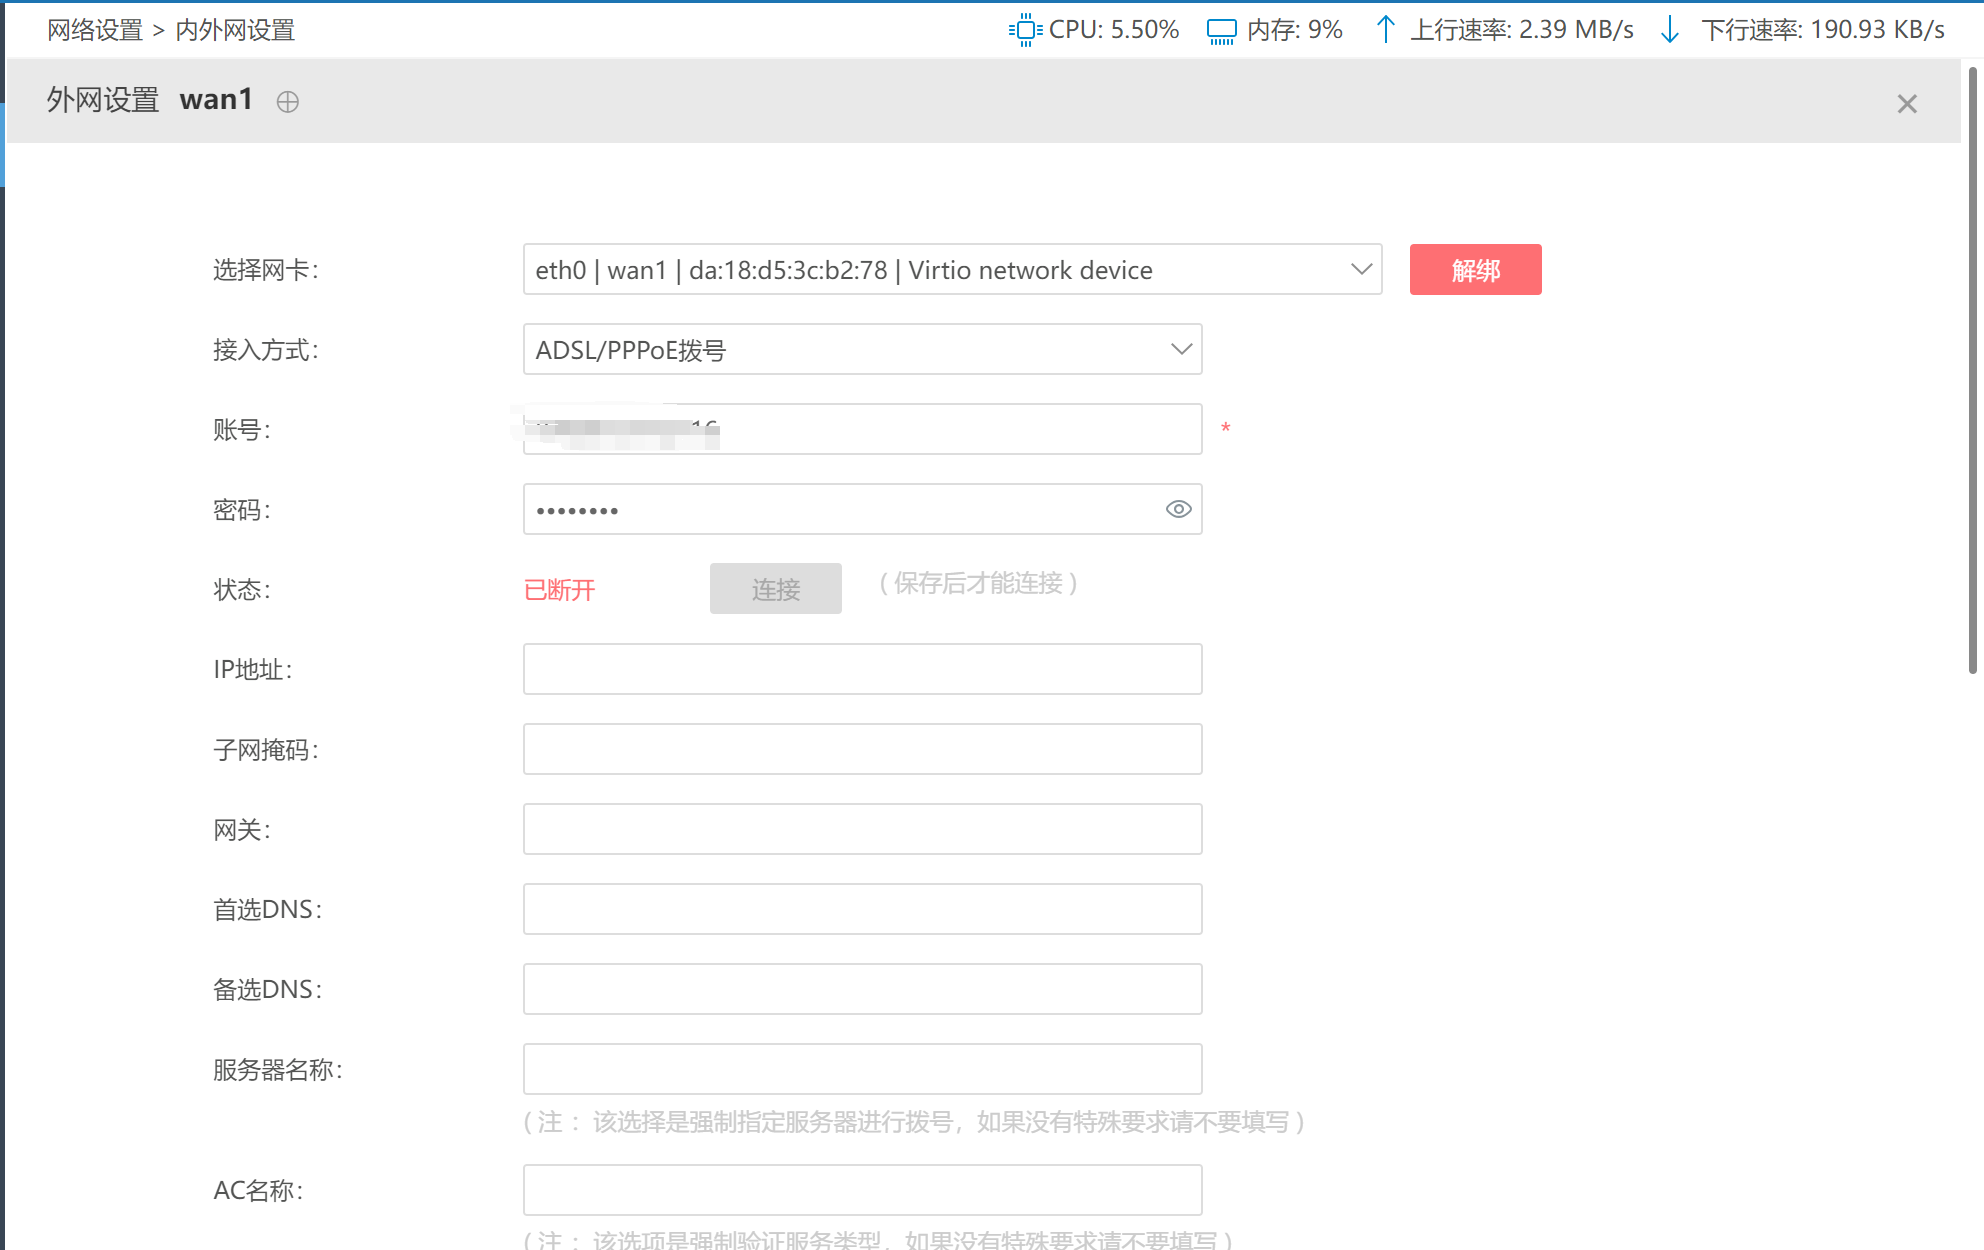Viewport: 1984px width, 1250px height.
Task: Expand the ADSL/PPPoE access method dropdown
Action: (861, 350)
